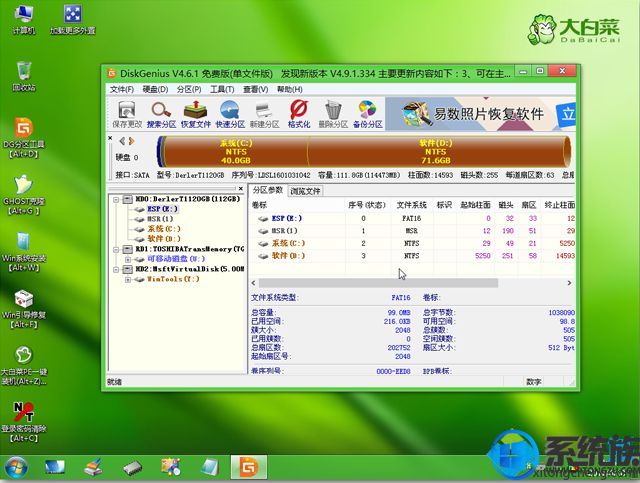The image size is (640, 483).
Task: Collapse the HD2:MsftVirtualDisk tree node
Action: coord(117,269)
